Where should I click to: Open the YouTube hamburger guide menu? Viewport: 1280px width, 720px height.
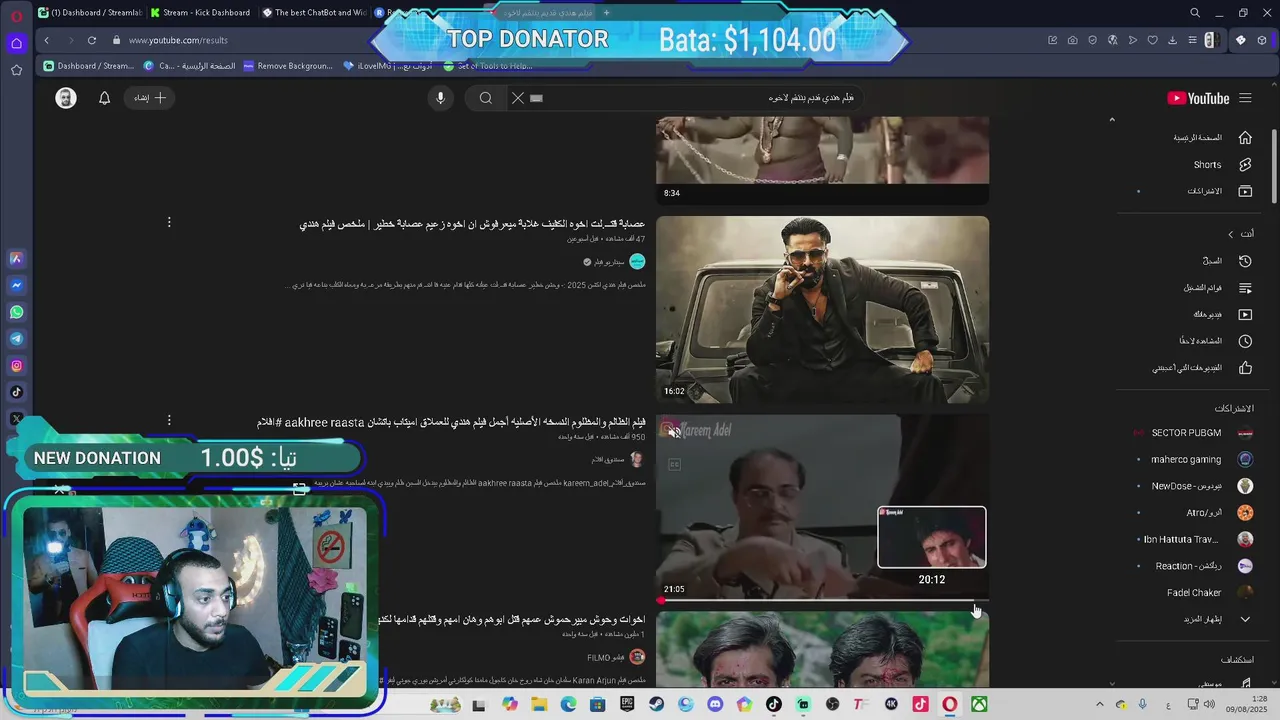pos(1245,98)
